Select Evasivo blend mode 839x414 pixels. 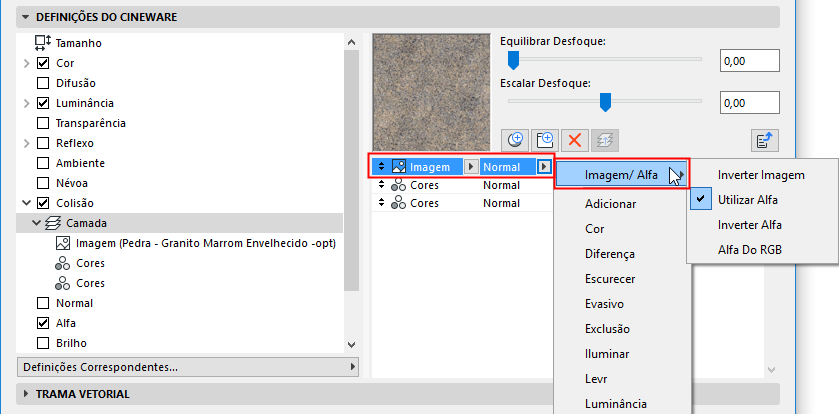(x=604, y=304)
